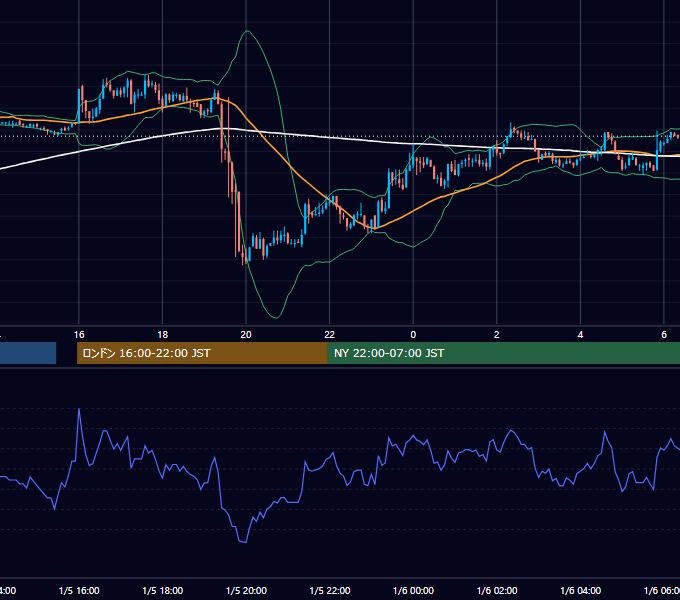Click the 16 hour axis label
This screenshot has width=680, height=600.
tap(79, 335)
